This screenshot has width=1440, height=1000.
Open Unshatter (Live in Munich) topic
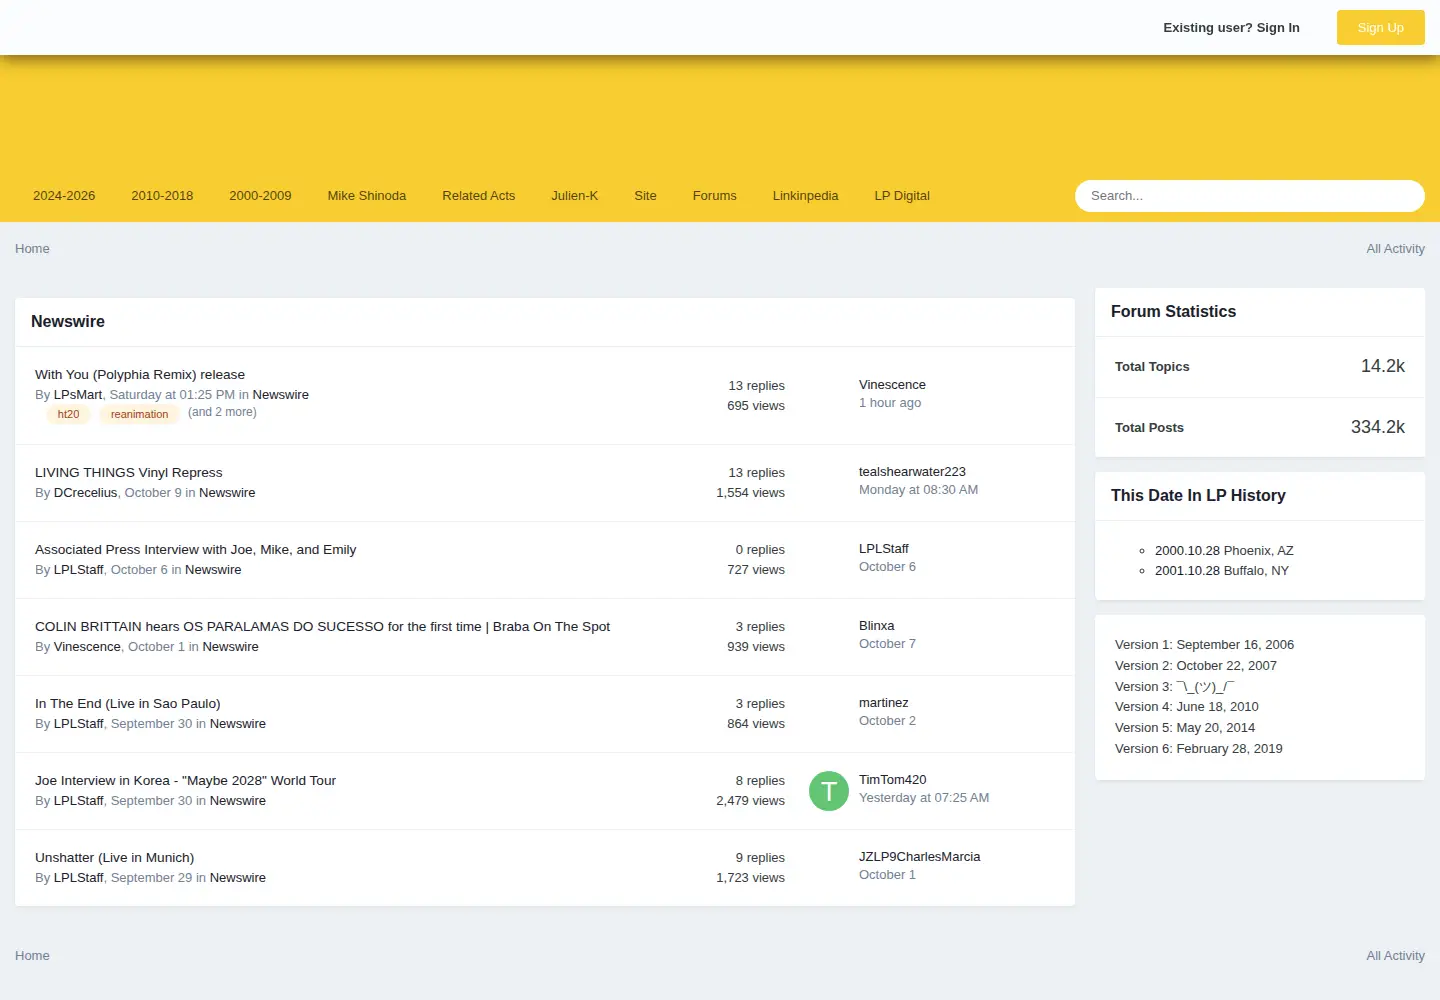click(x=115, y=858)
